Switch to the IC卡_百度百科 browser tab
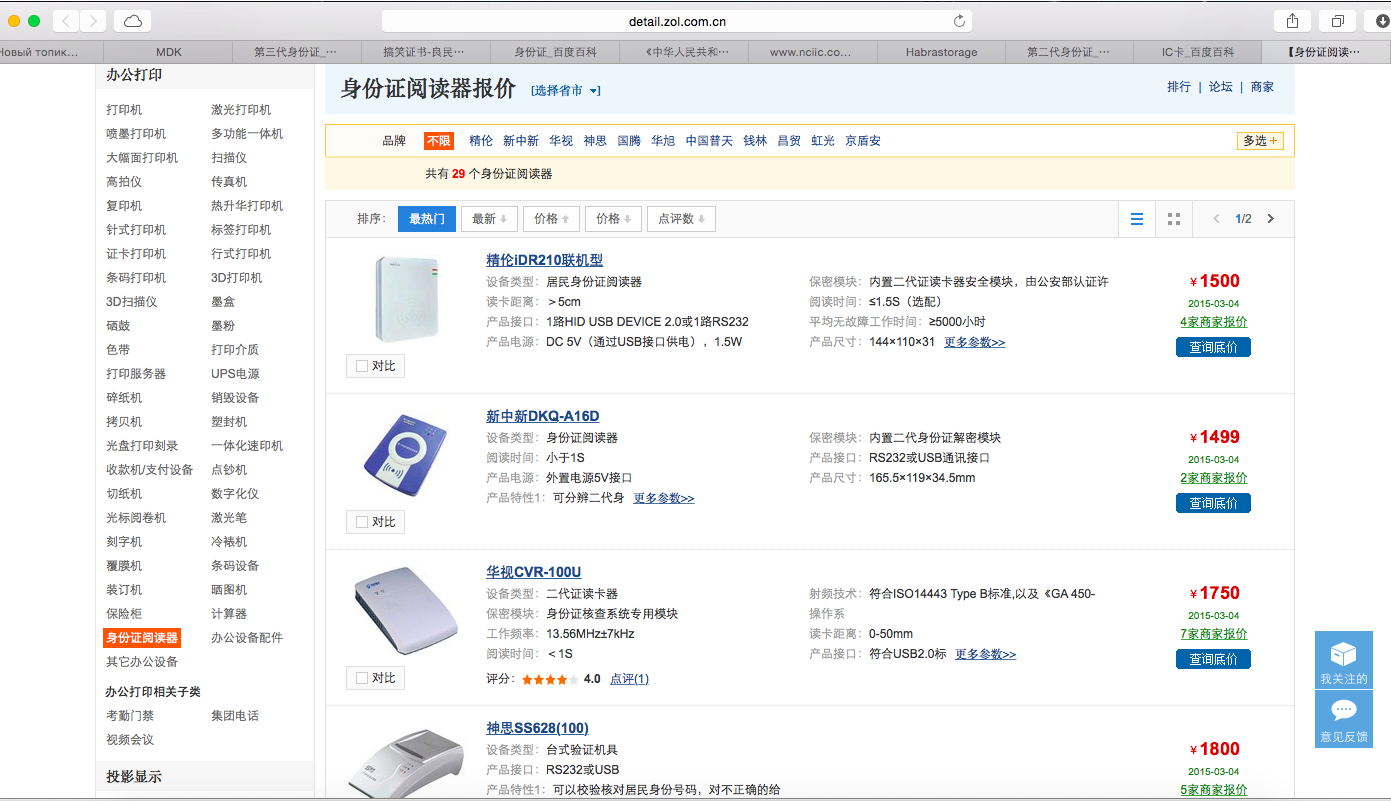1391x801 pixels. [1198, 52]
